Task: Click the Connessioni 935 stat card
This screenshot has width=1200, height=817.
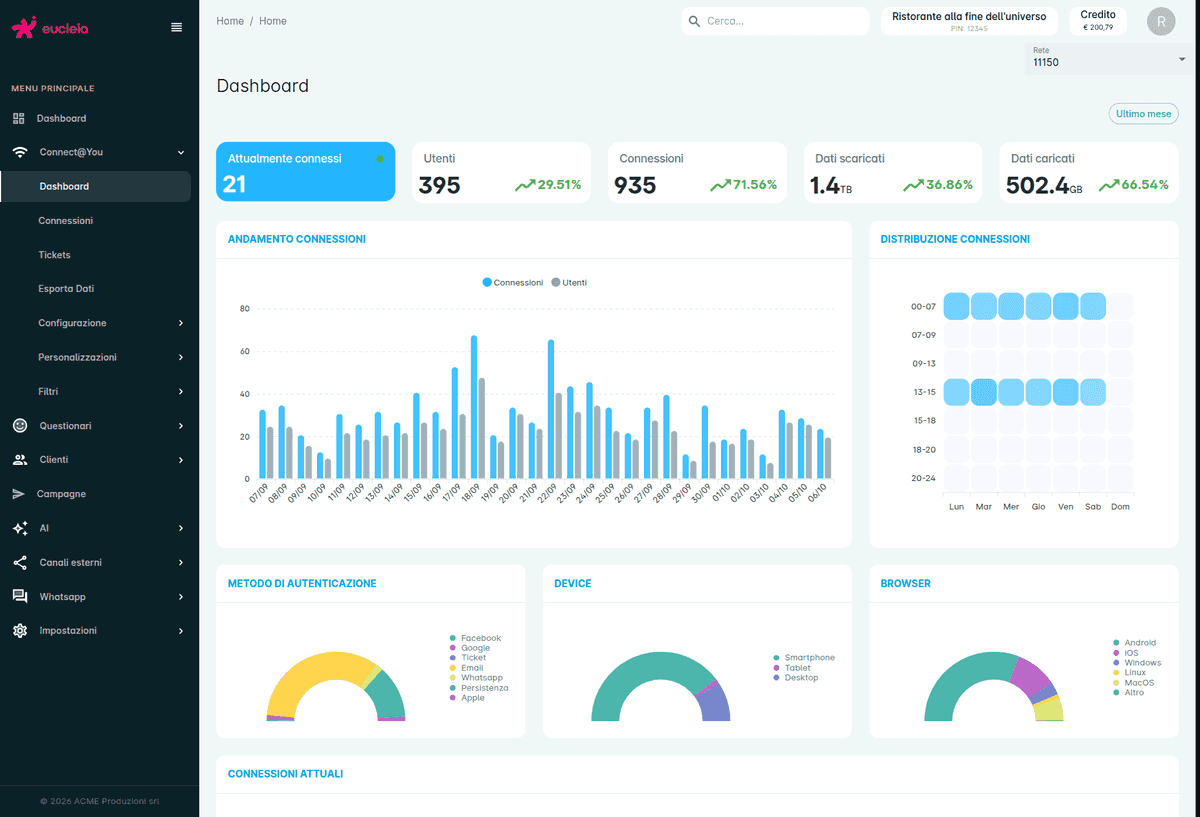Action: [x=697, y=172]
